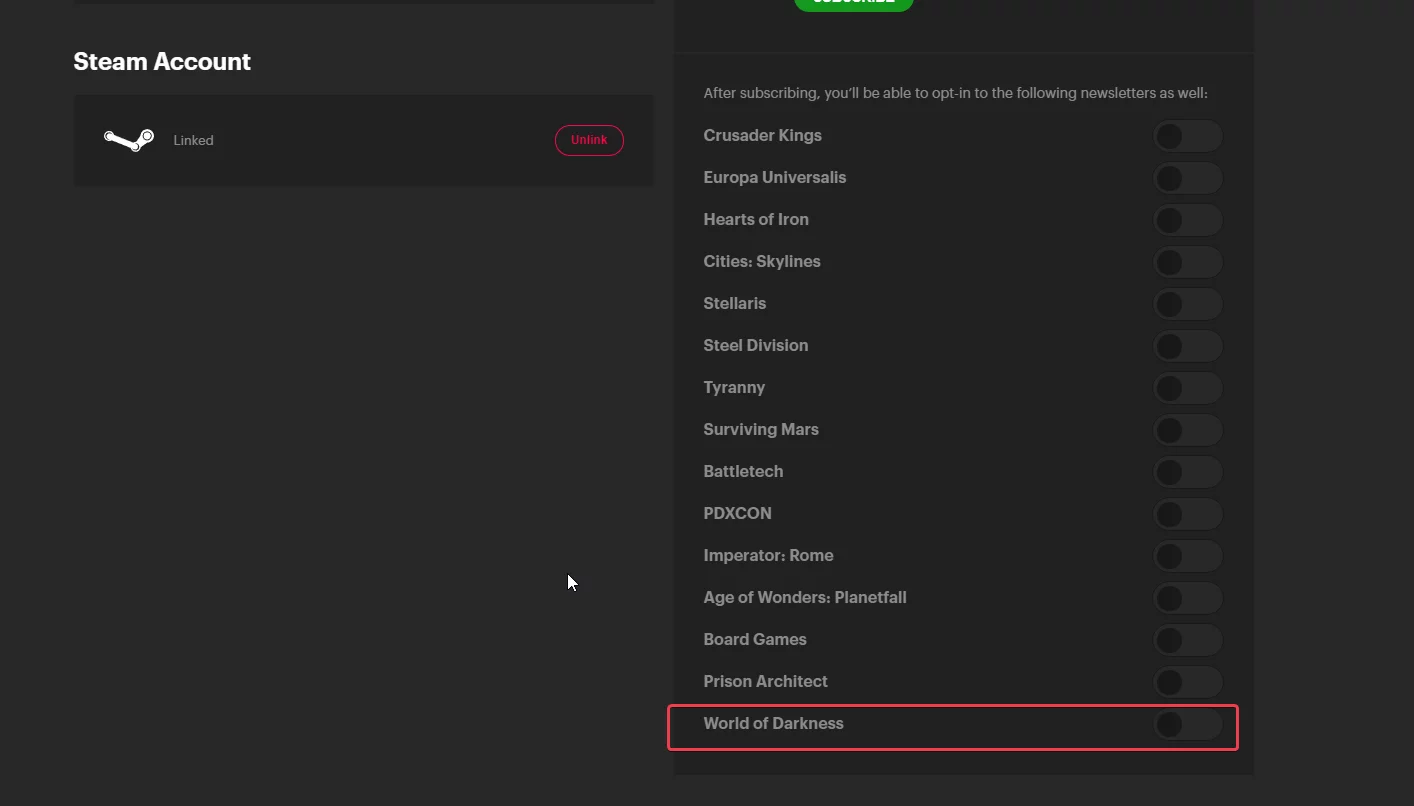Click the World of Darkness label
Viewport: 1414px width, 806px height.
click(773, 723)
